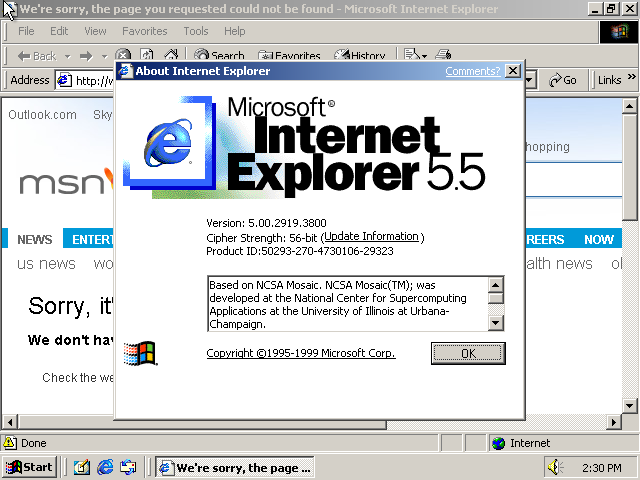Select the NEWS tab on the MSN page
The image size is (640, 480).
point(35,239)
